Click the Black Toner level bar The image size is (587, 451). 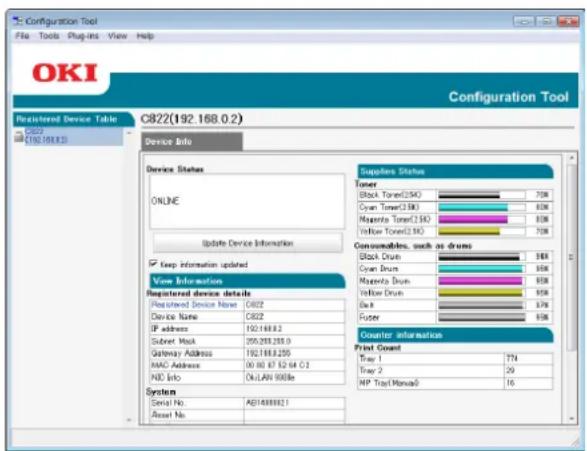[x=481, y=195]
